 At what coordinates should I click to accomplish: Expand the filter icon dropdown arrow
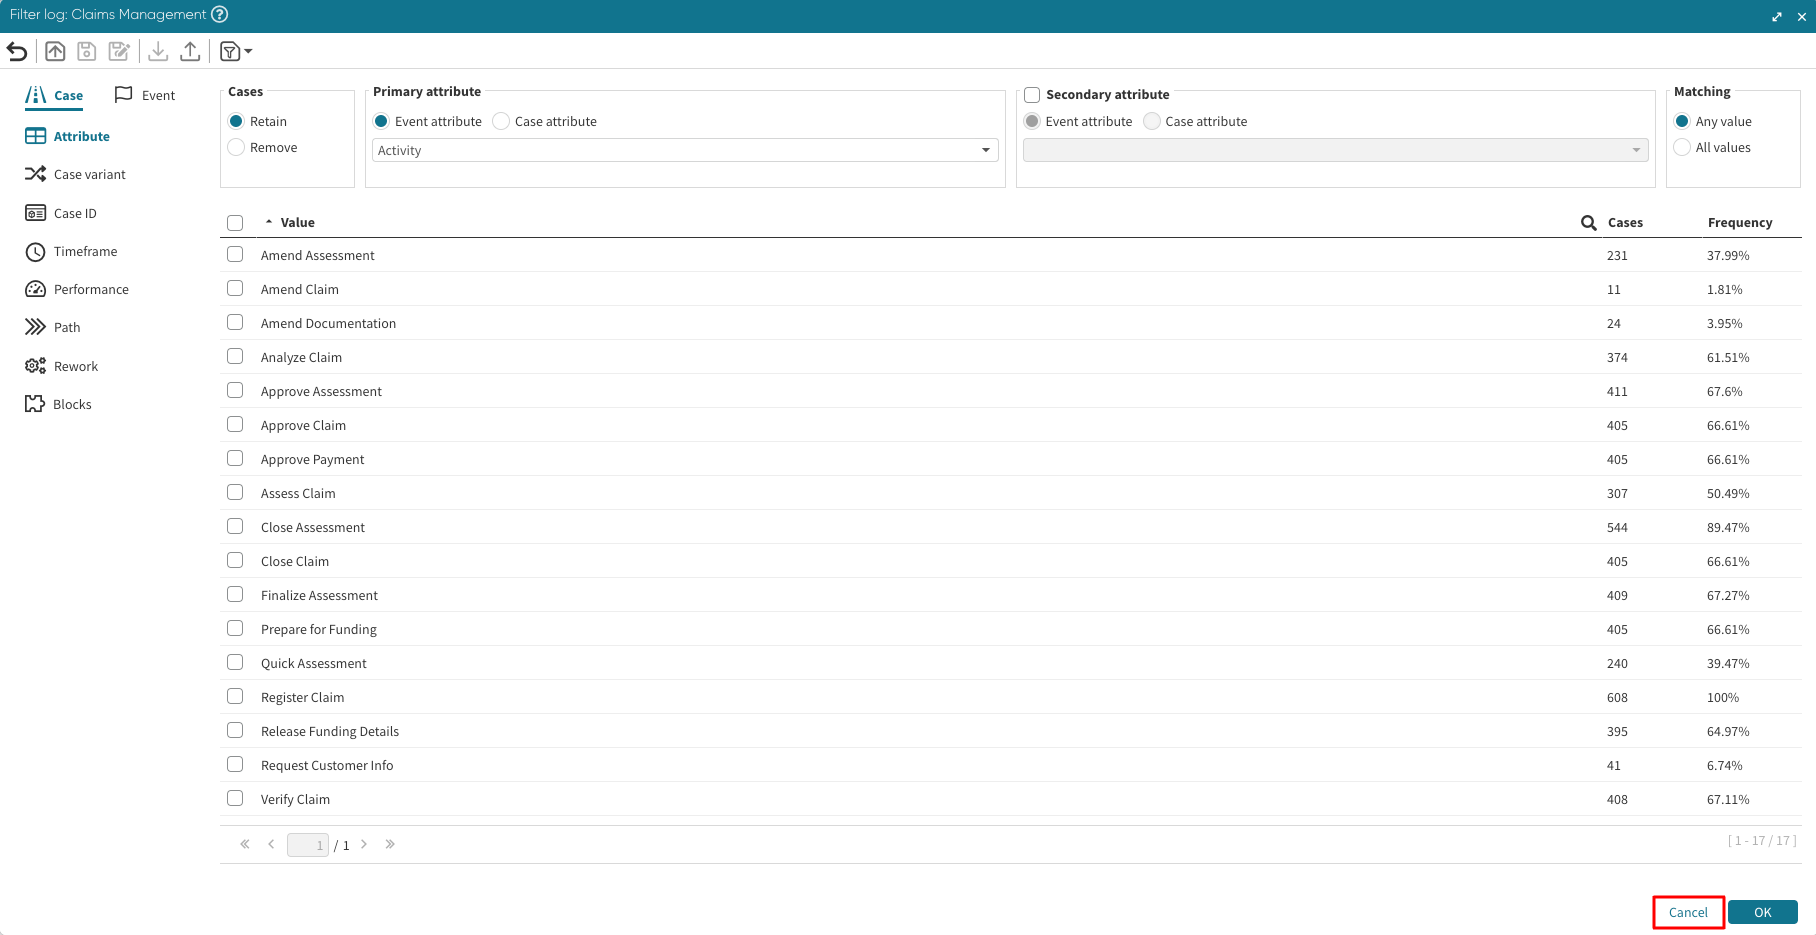[x=248, y=51]
